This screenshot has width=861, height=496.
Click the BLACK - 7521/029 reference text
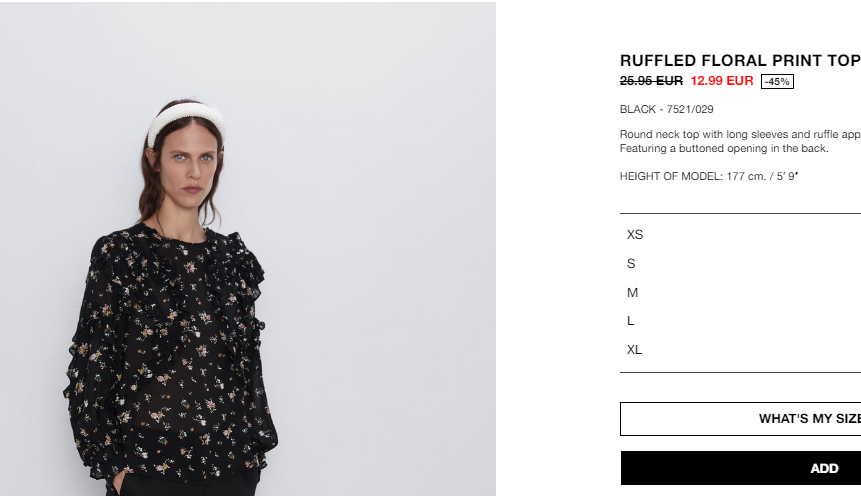[x=667, y=109]
